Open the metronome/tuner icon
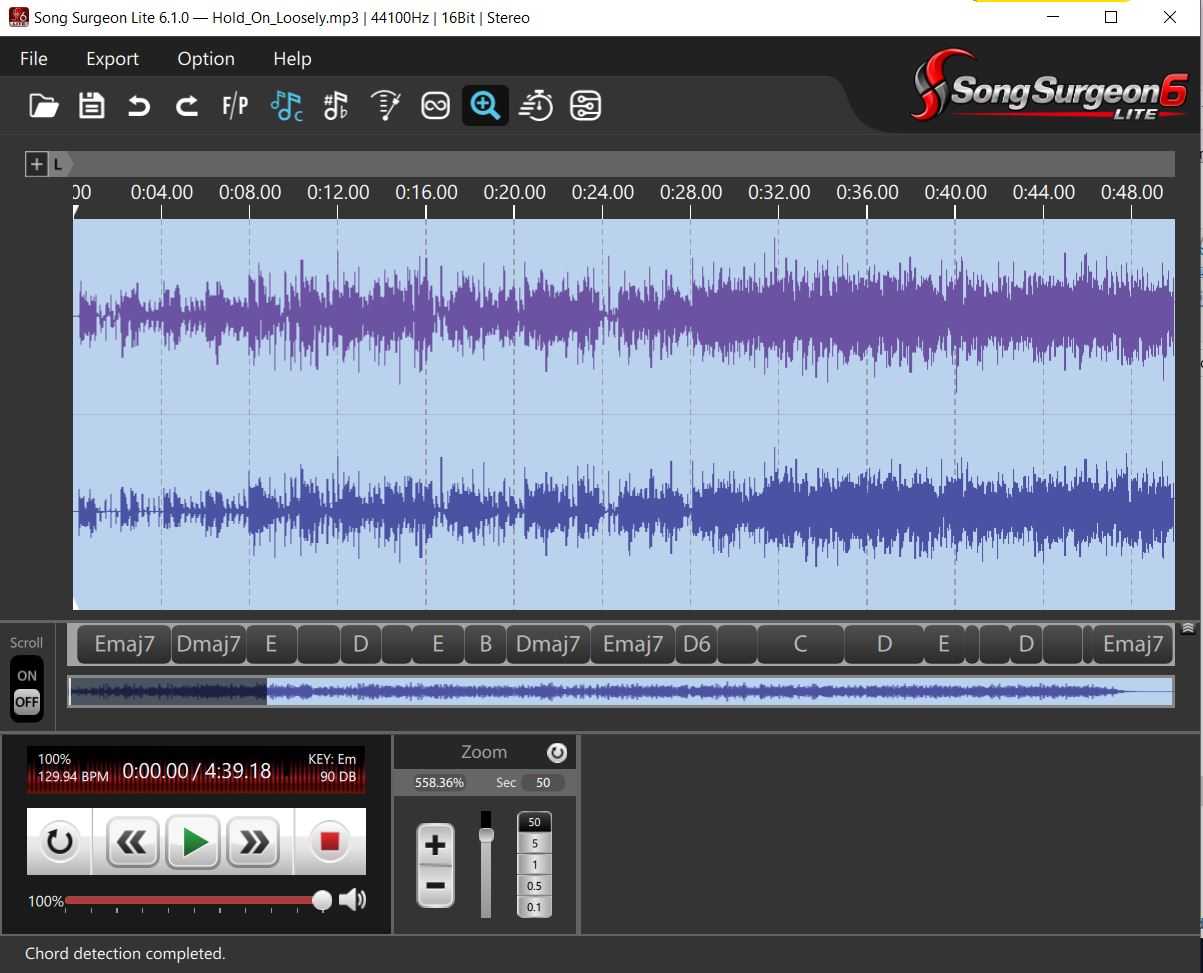 386,105
